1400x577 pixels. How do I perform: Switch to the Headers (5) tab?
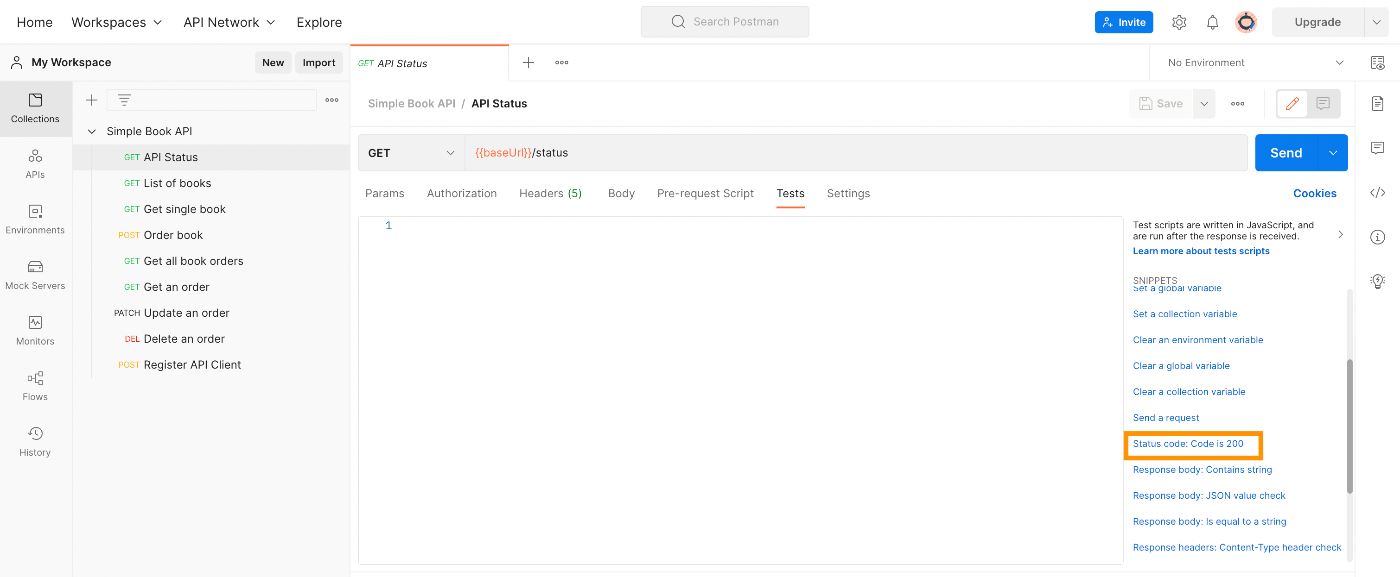[550, 193]
